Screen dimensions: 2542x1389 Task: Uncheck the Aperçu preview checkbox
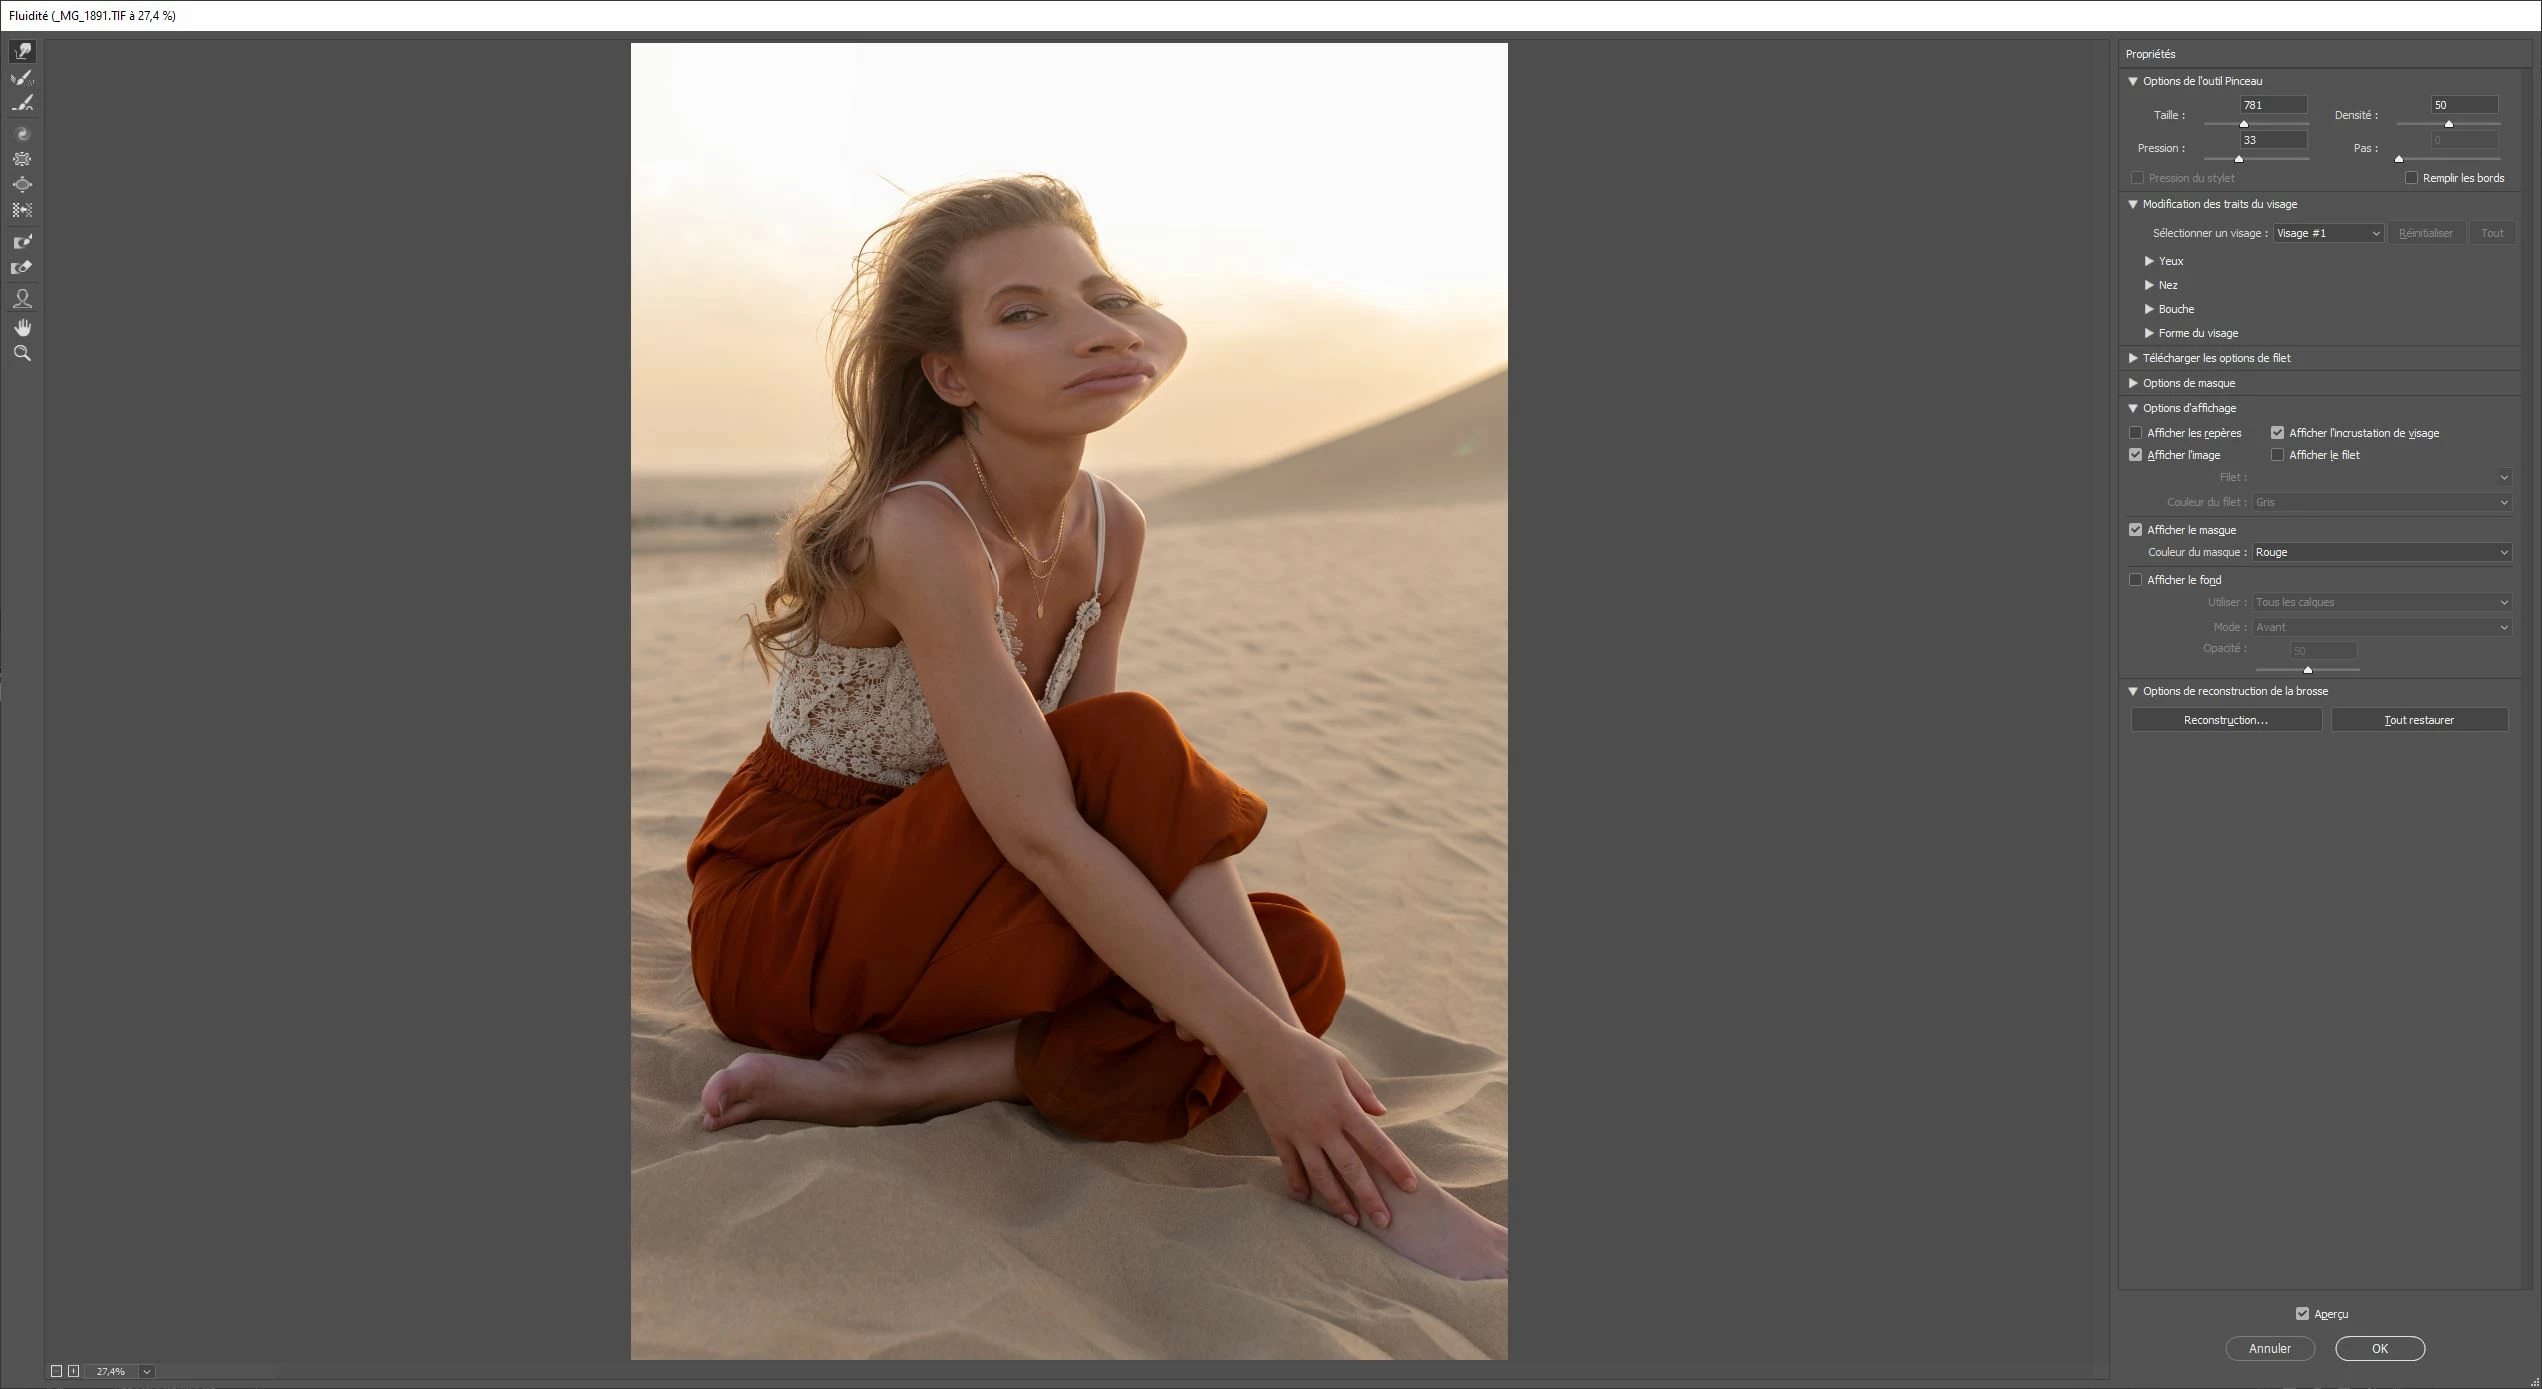point(2302,1314)
